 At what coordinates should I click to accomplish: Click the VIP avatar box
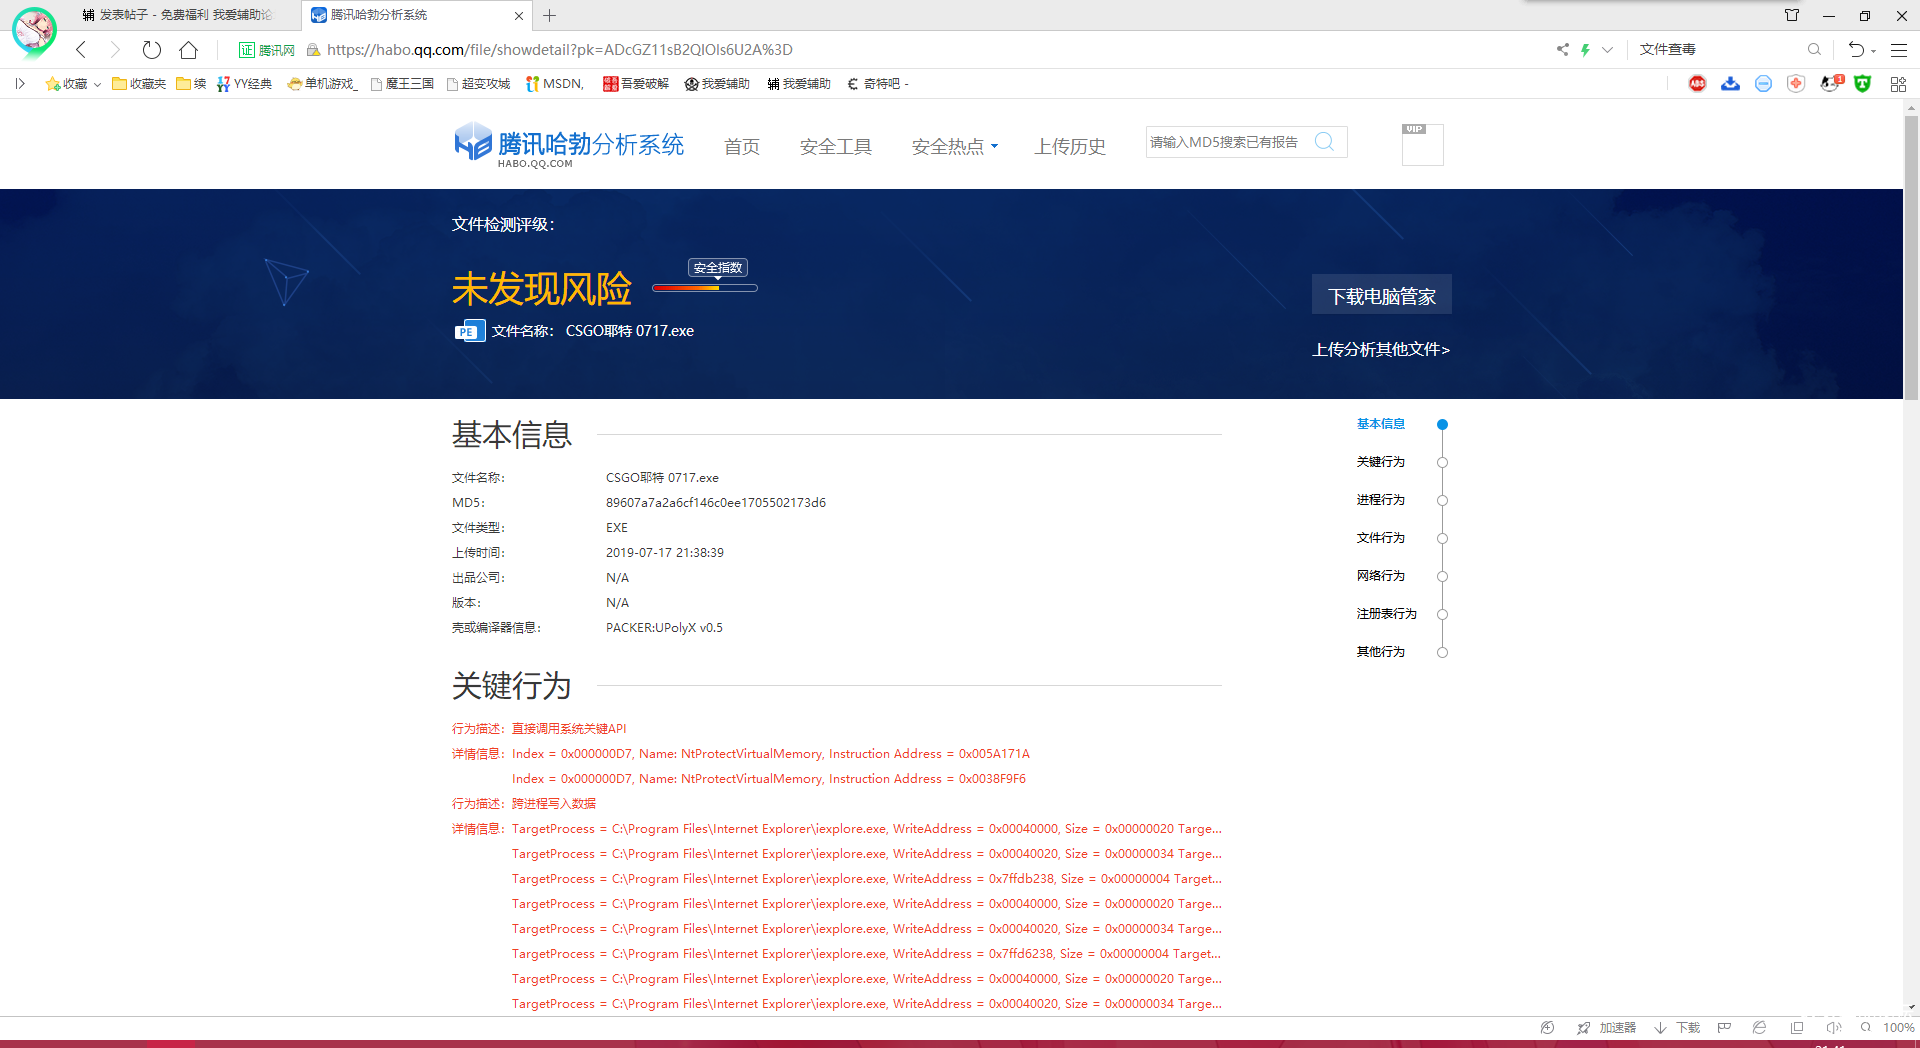(x=1422, y=144)
